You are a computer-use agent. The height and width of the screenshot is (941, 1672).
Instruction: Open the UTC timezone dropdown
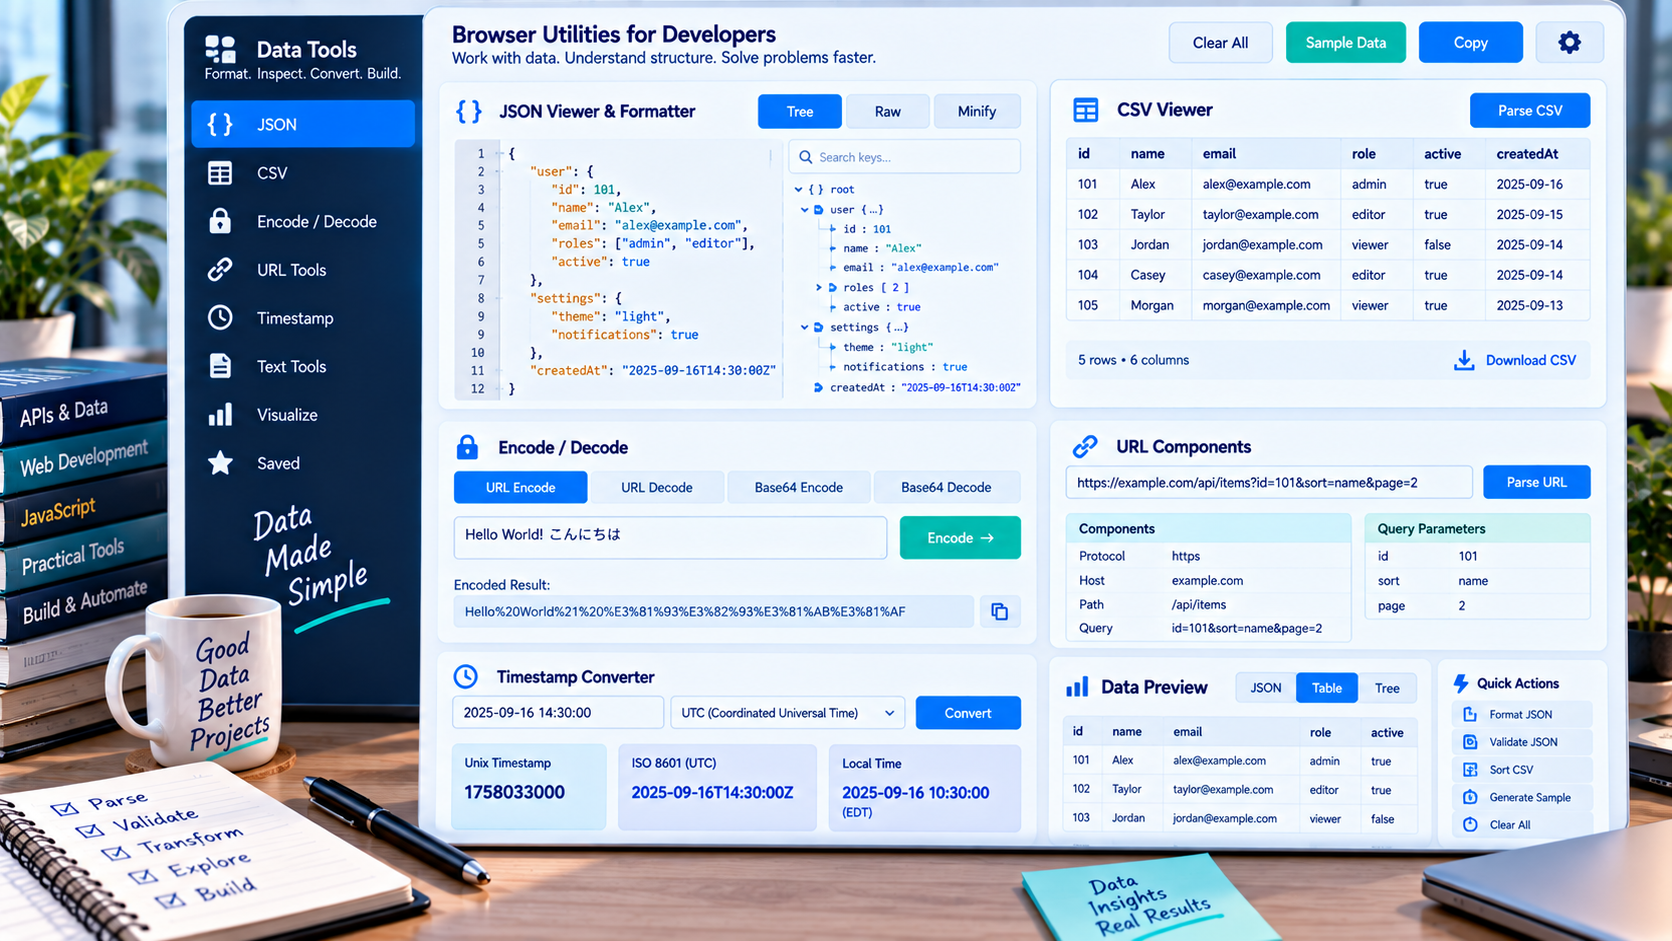(x=788, y=713)
